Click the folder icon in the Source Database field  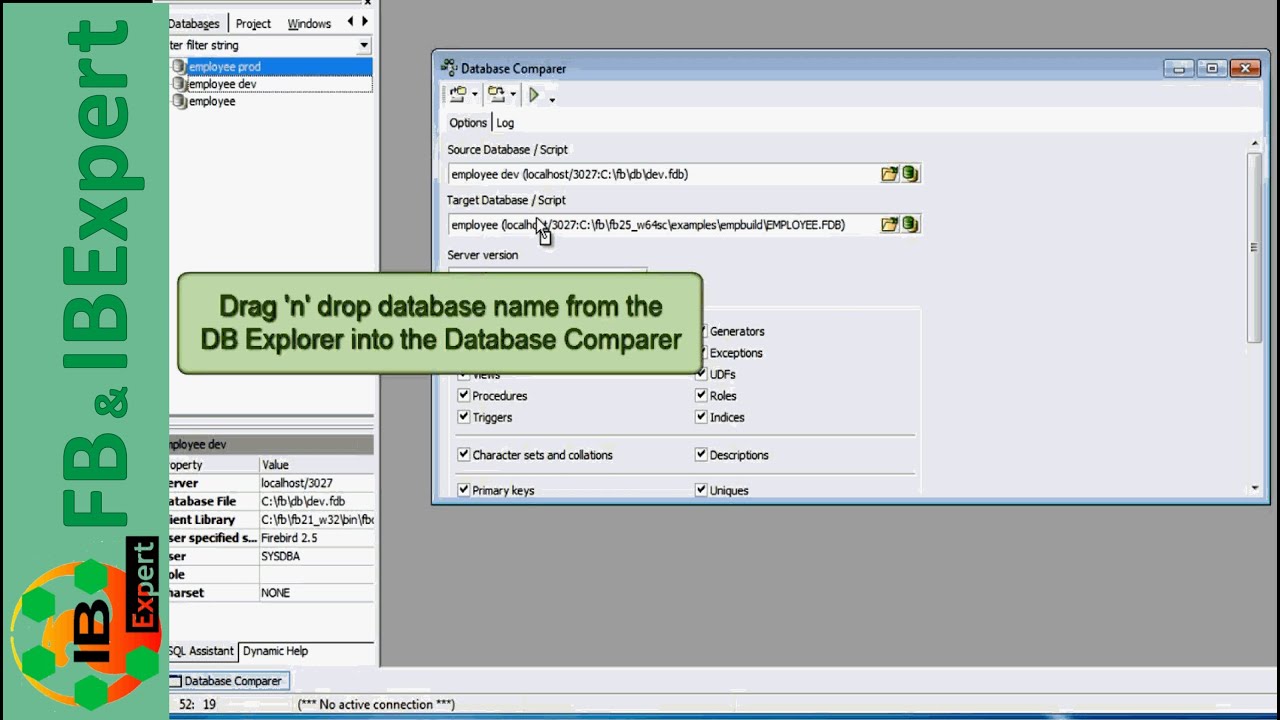tap(889, 174)
